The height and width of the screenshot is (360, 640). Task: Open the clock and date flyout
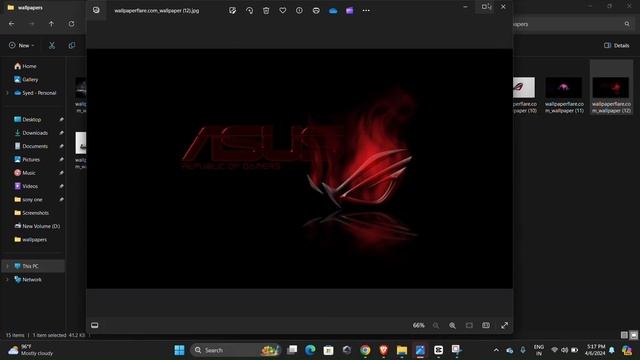click(596, 350)
